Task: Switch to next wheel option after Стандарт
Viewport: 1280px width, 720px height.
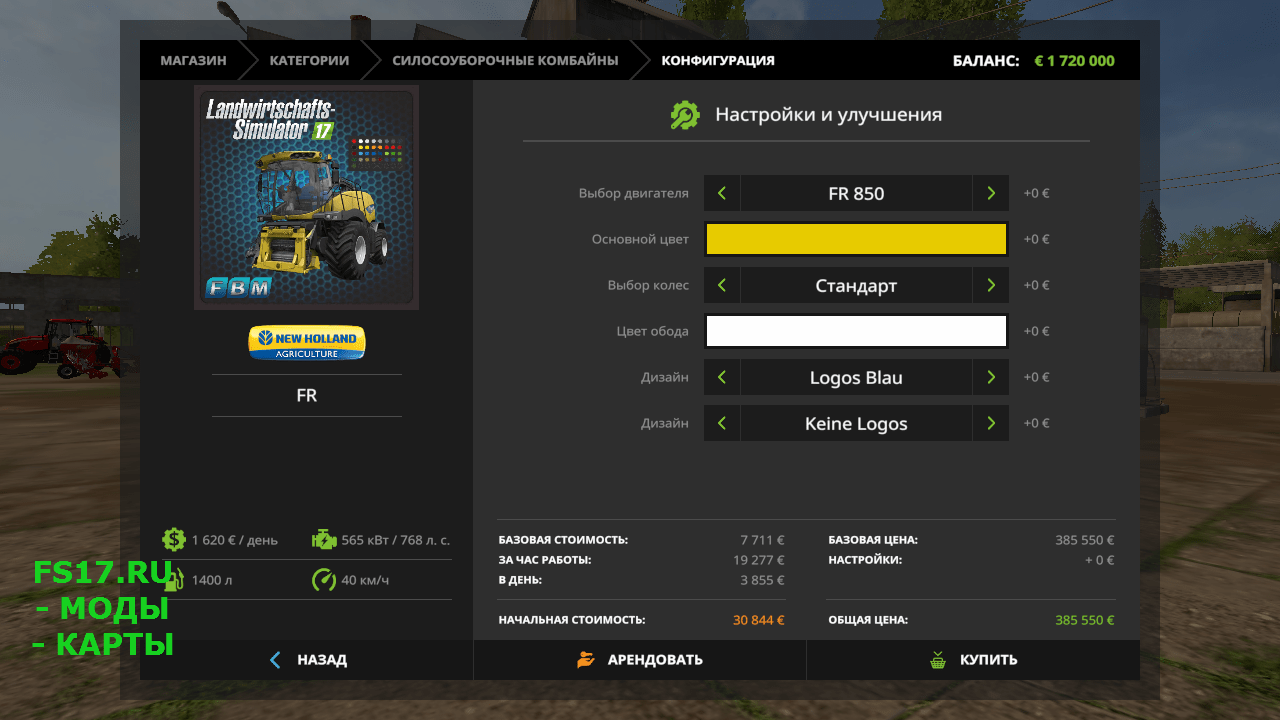Action: coord(990,285)
